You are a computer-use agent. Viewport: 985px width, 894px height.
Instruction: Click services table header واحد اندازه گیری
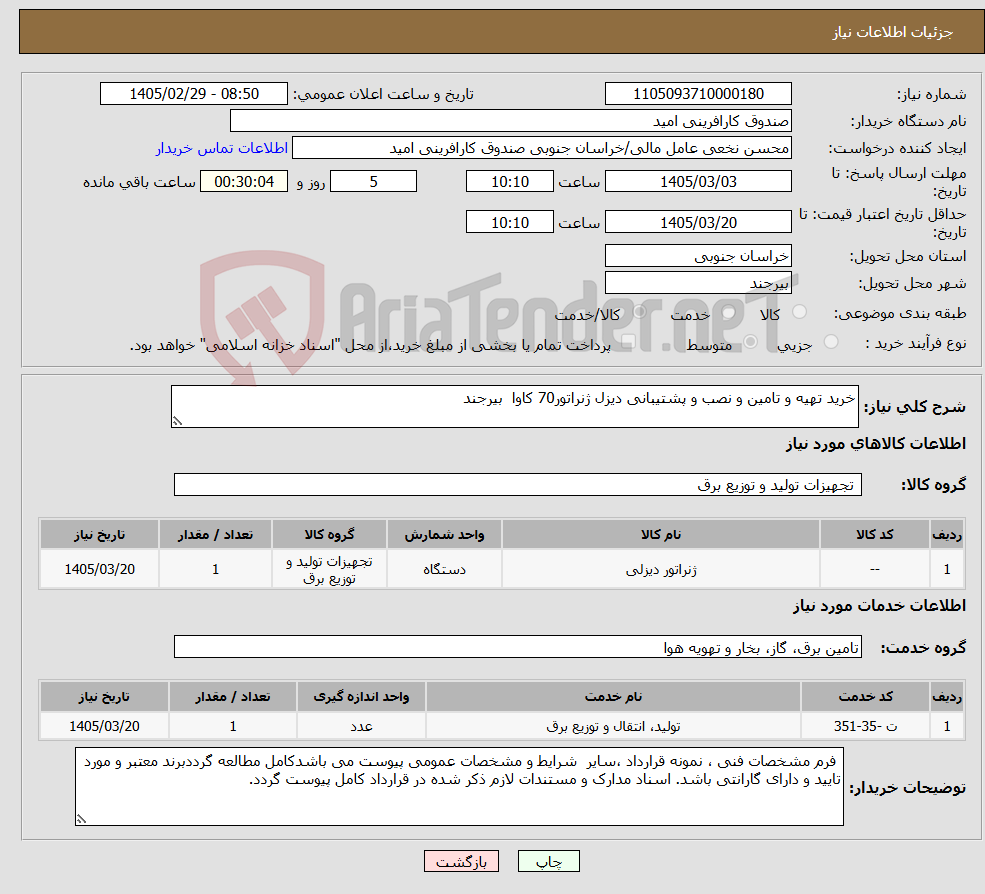coord(361,696)
